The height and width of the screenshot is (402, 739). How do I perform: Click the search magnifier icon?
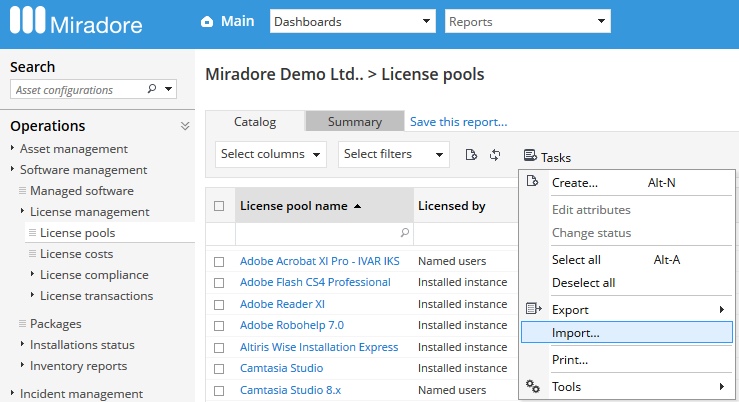coord(152,89)
